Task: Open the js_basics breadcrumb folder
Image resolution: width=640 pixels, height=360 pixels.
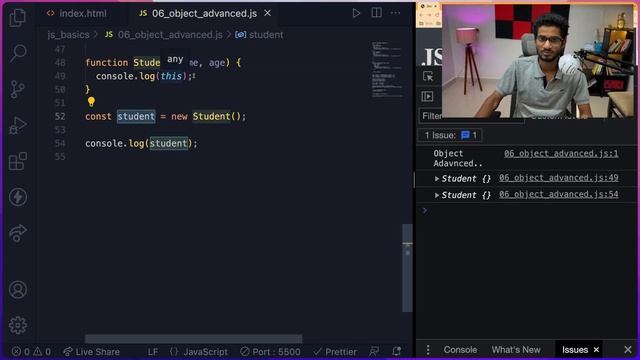Action: click(x=68, y=35)
